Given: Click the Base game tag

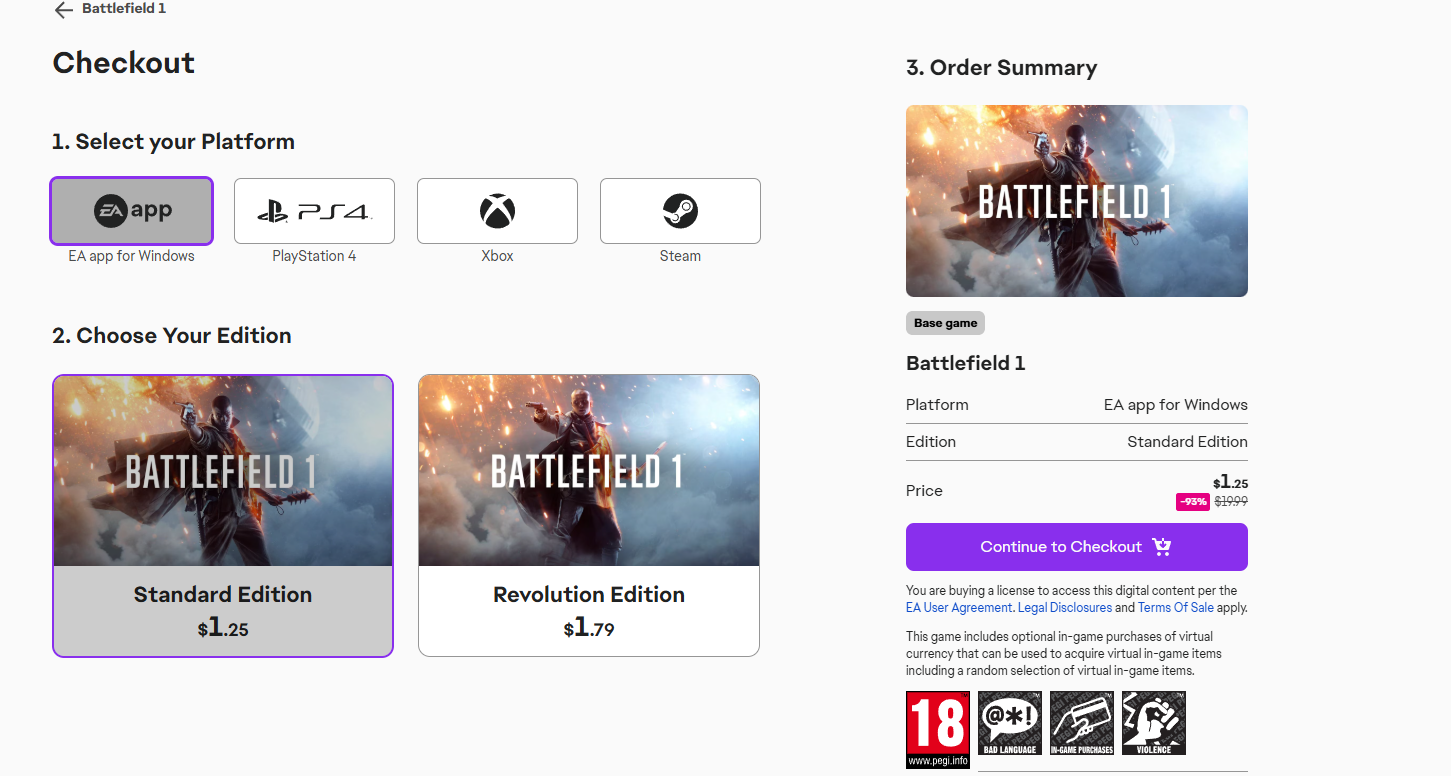Looking at the screenshot, I should [x=945, y=323].
